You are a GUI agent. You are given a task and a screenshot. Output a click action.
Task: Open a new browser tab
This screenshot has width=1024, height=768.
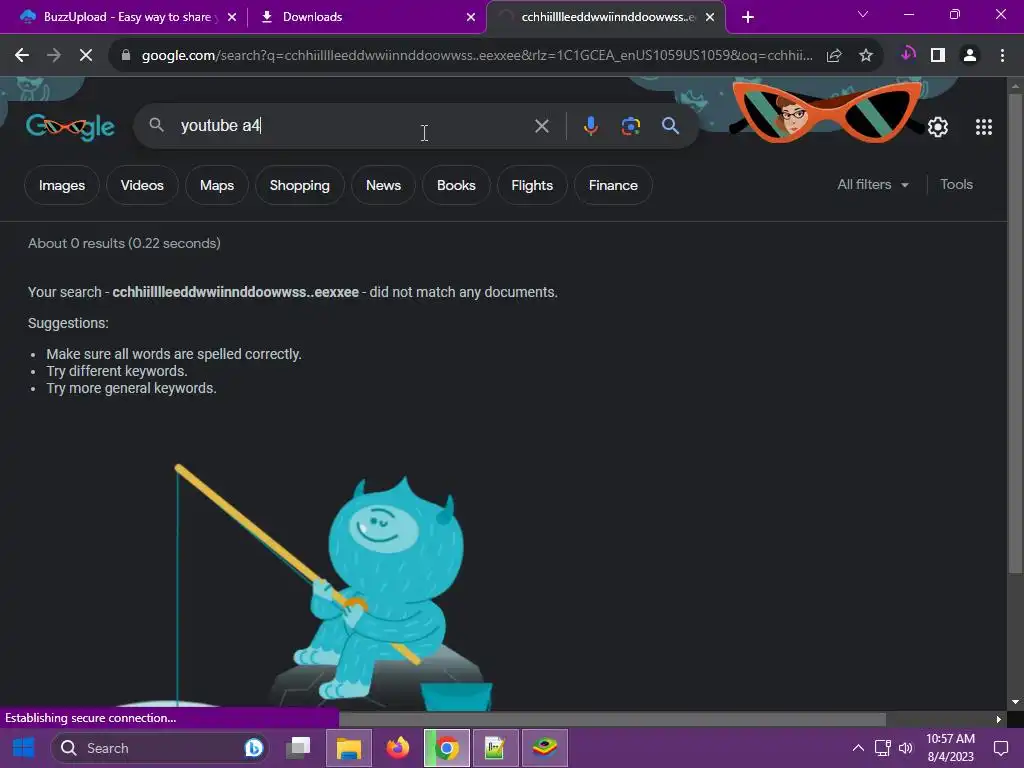pos(748,17)
